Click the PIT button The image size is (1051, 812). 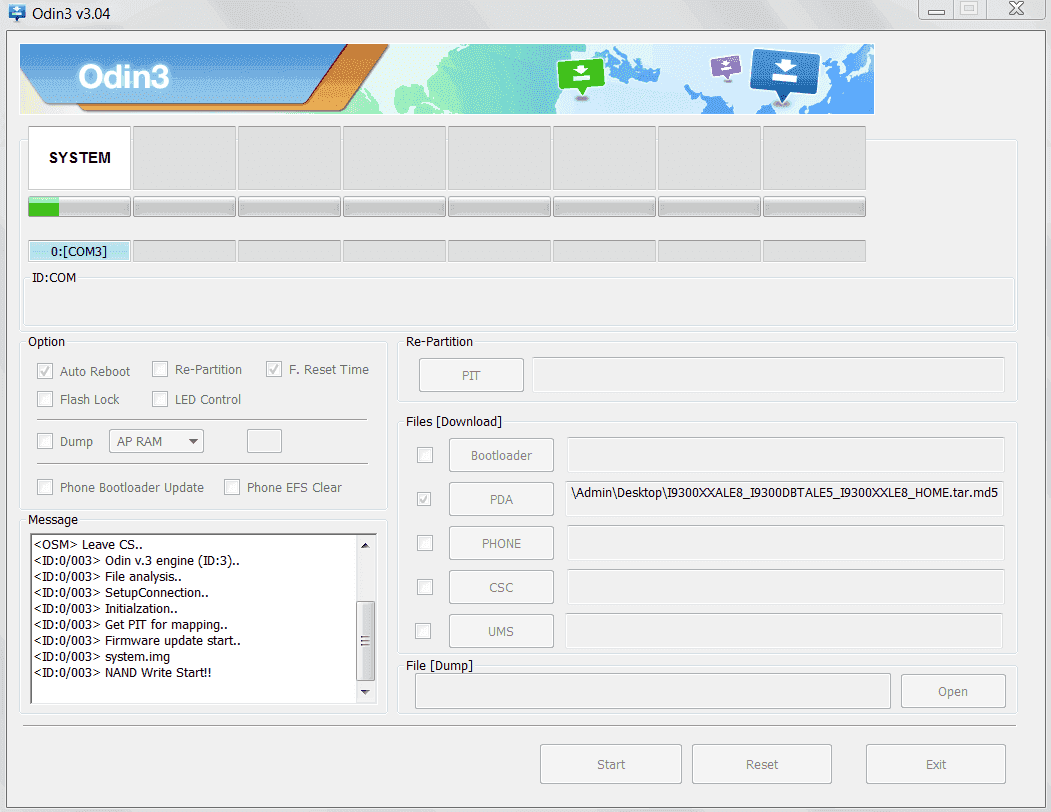471,375
